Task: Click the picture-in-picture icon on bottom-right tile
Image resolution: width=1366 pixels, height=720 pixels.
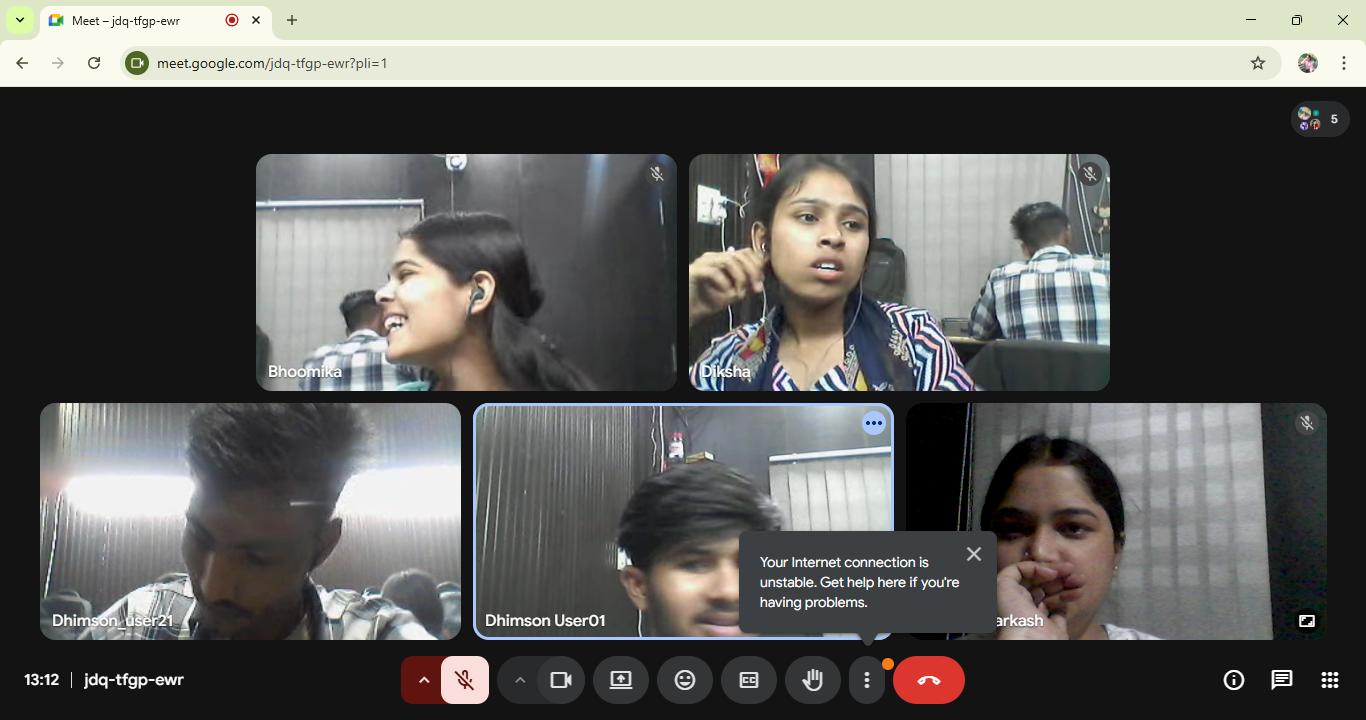Action: 1306,621
